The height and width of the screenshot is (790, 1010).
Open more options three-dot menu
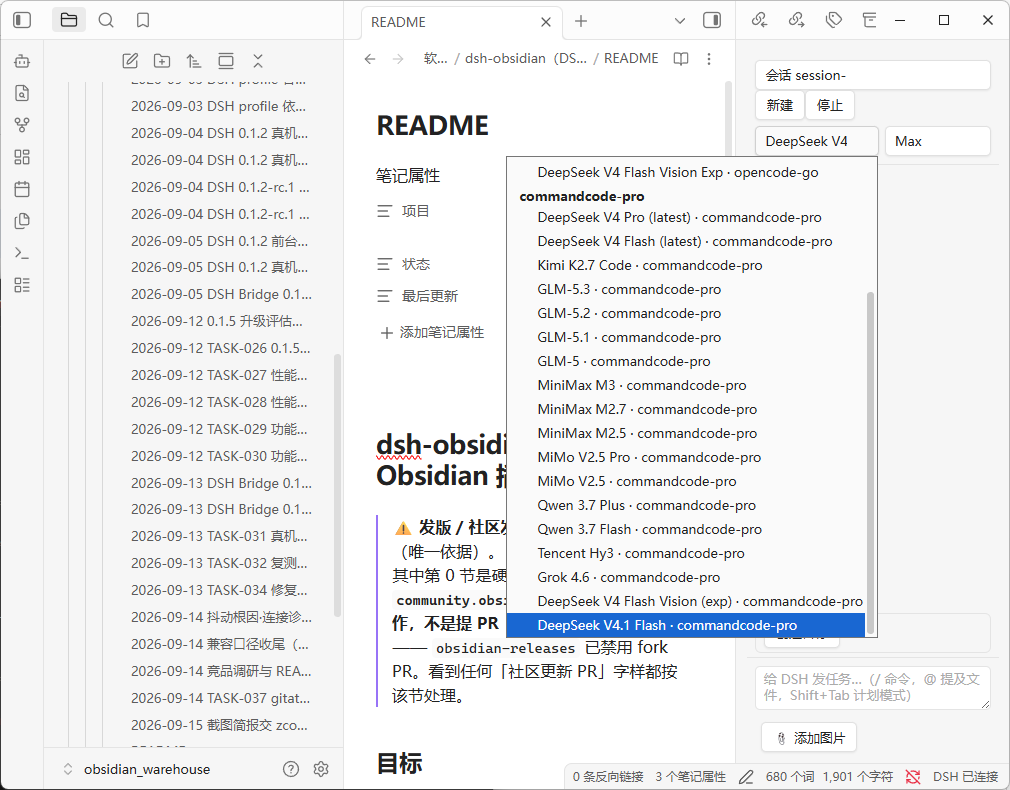tap(709, 59)
